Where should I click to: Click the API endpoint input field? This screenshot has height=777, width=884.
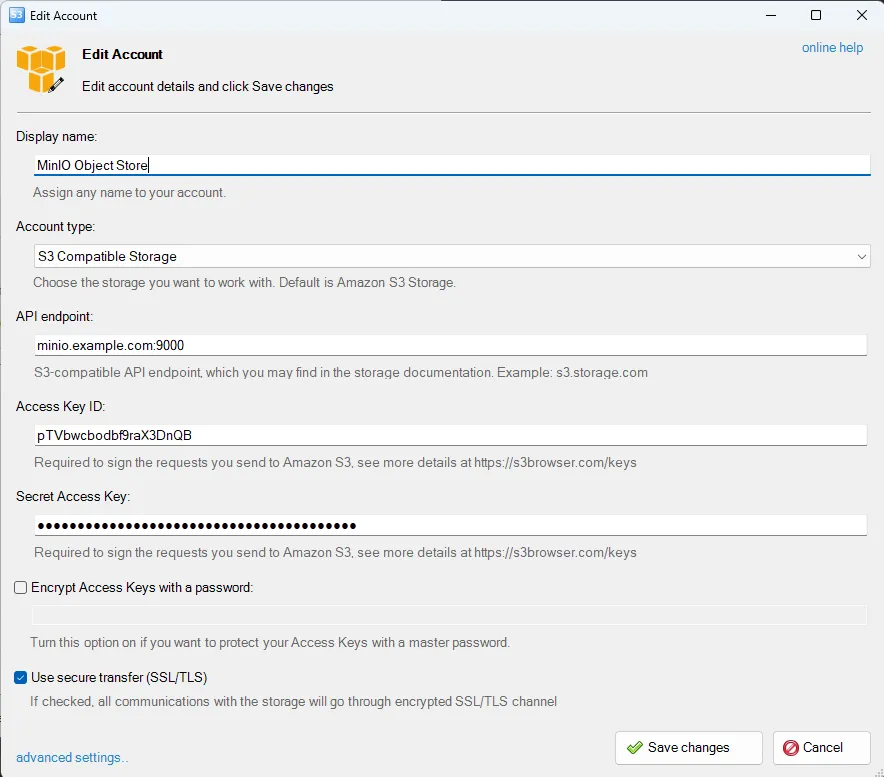tap(450, 345)
